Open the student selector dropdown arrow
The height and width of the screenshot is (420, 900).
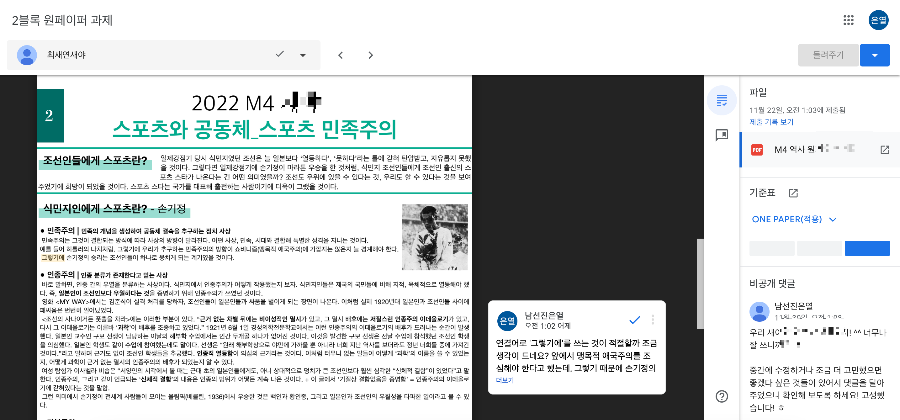pos(302,55)
